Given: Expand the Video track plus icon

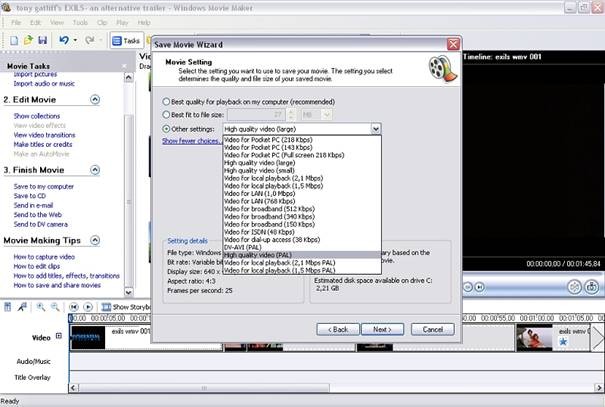Looking at the screenshot, I should tap(59, 336).
